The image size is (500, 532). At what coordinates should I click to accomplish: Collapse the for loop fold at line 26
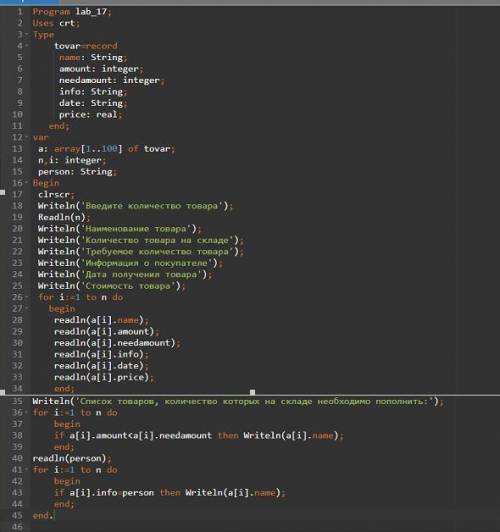point(27,297)
